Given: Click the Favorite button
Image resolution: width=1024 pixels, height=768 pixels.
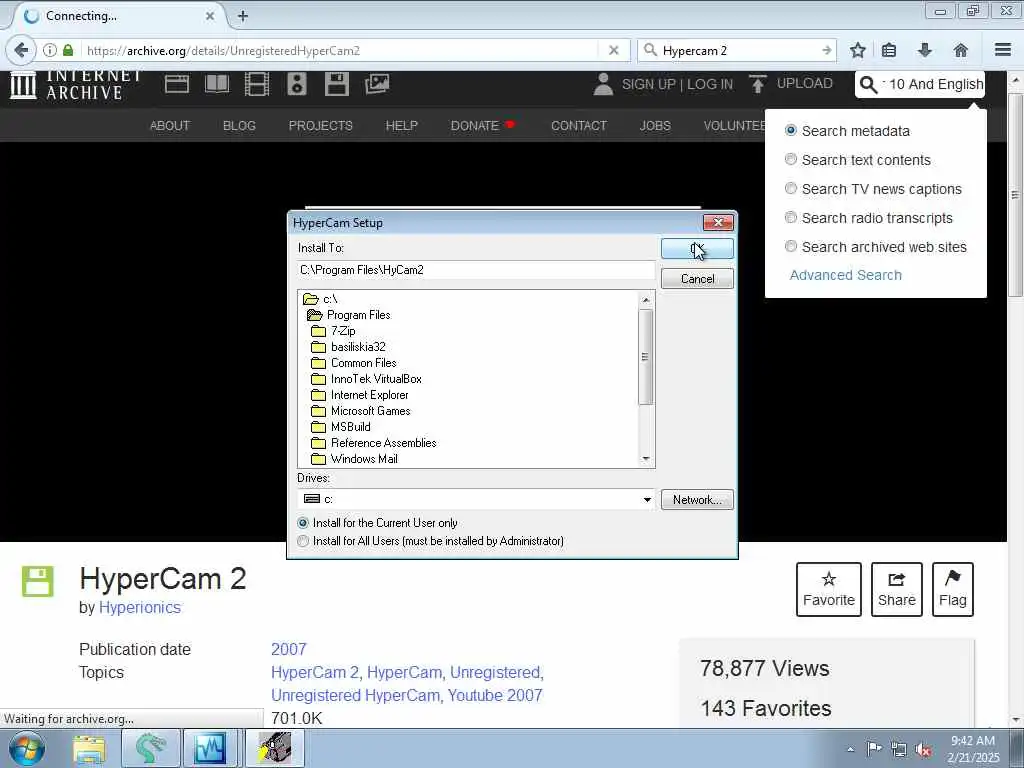Looking at the screenshot, I should tap(829, 589).
